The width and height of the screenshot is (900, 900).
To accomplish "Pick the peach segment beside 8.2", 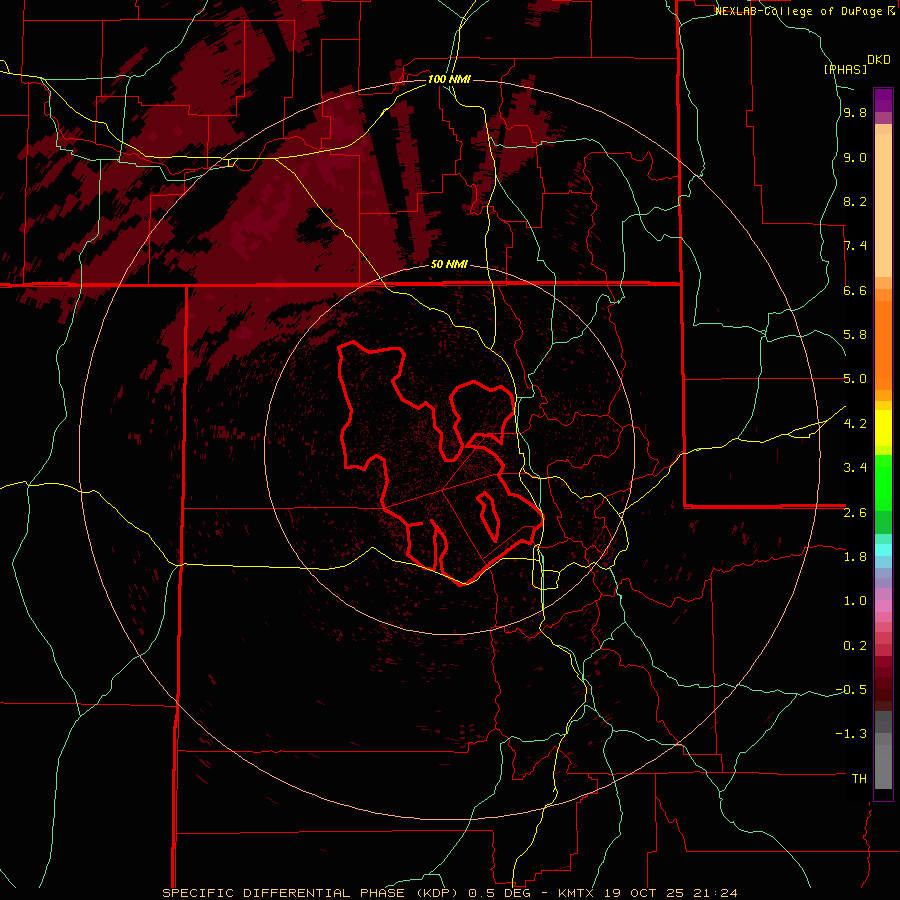I will click(x=883, y=205).
